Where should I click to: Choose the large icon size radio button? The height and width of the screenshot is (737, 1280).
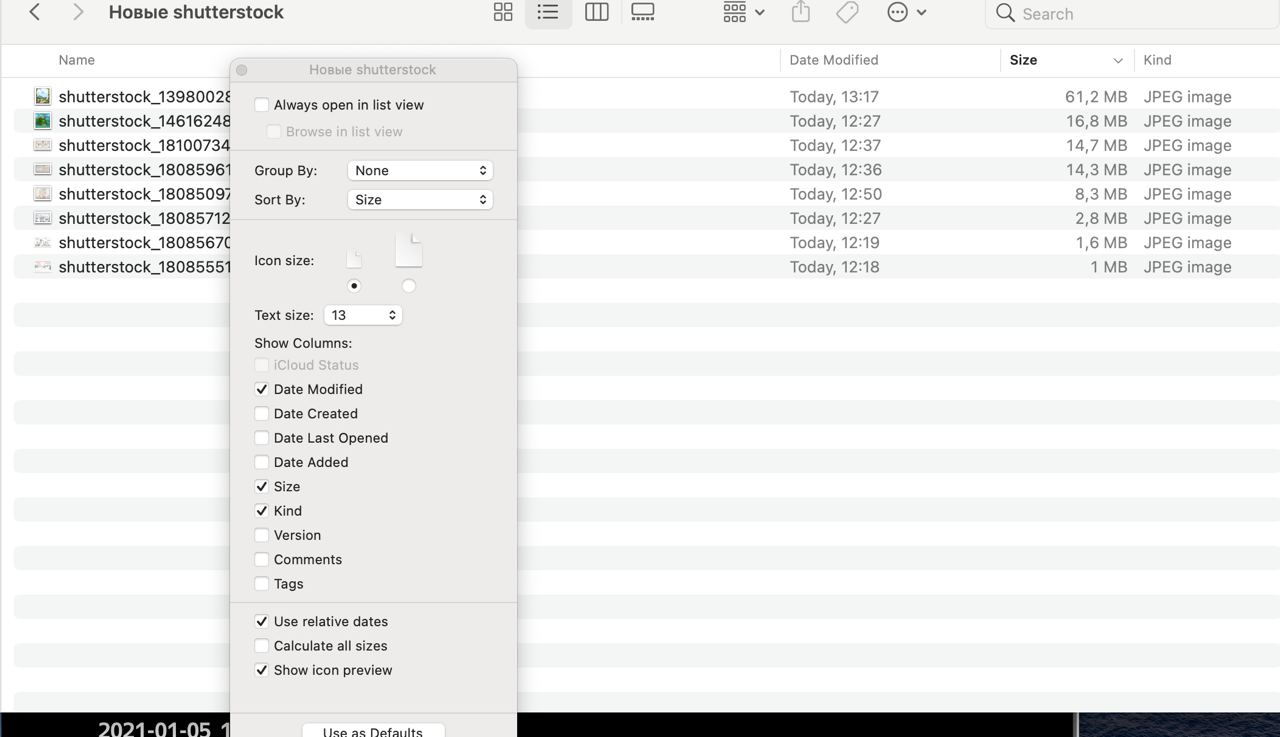pos(408,286)
